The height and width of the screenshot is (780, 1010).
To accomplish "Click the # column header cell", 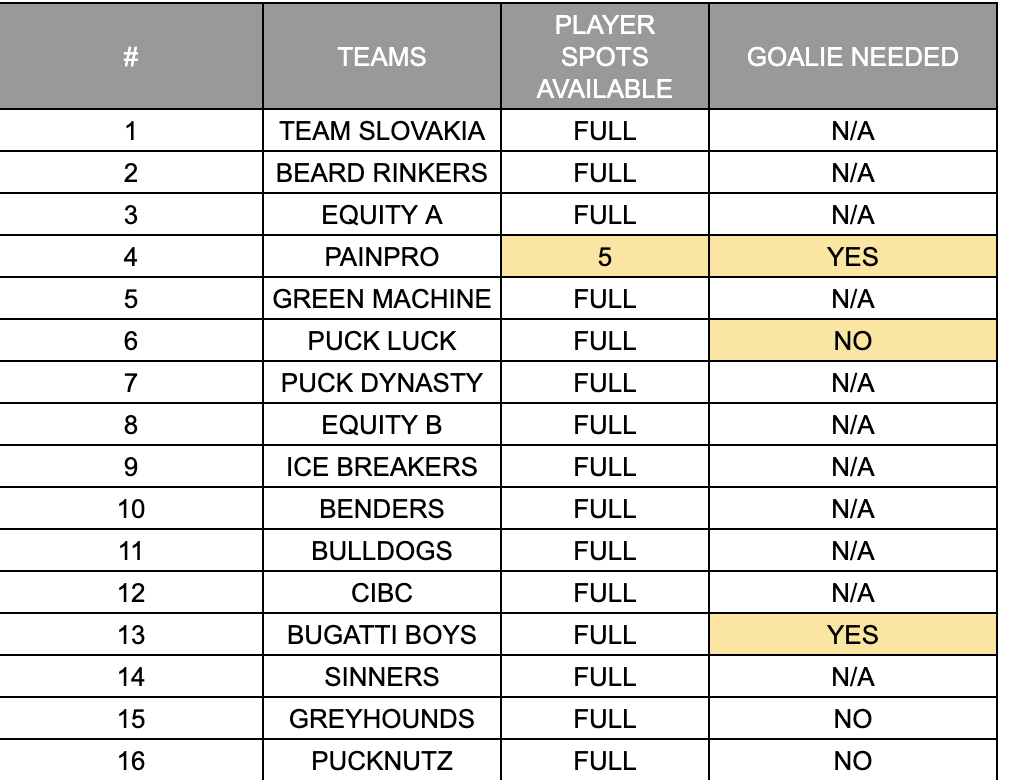I will (x=131, y=57).
